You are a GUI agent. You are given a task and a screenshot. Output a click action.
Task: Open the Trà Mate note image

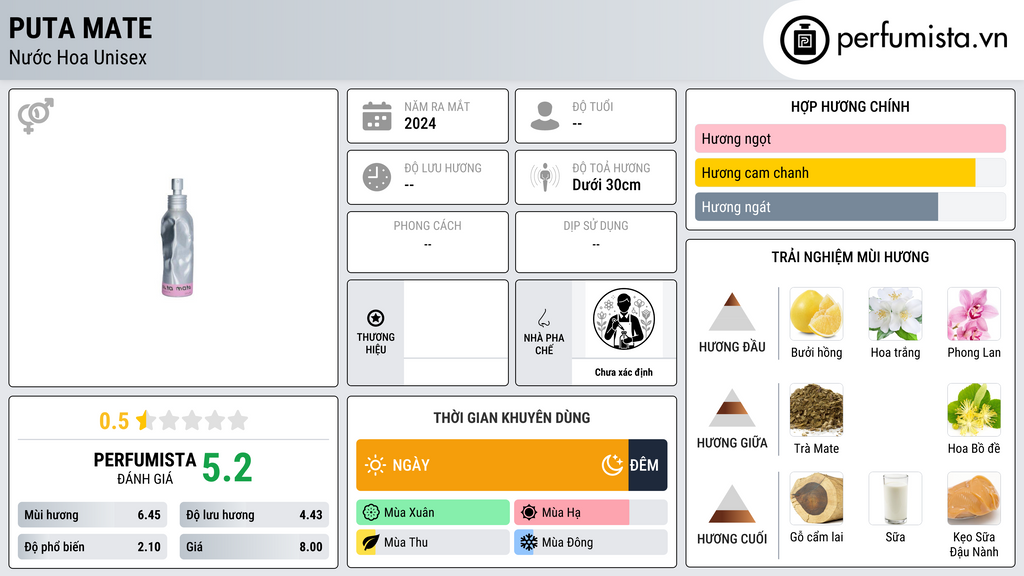[816, 410]
